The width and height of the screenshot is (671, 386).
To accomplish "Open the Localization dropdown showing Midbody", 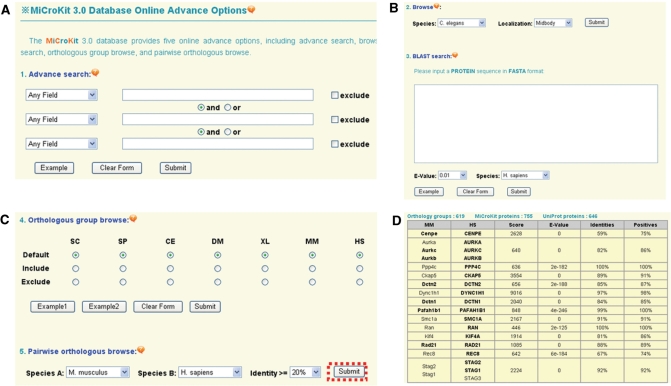I will coord(553,23).
